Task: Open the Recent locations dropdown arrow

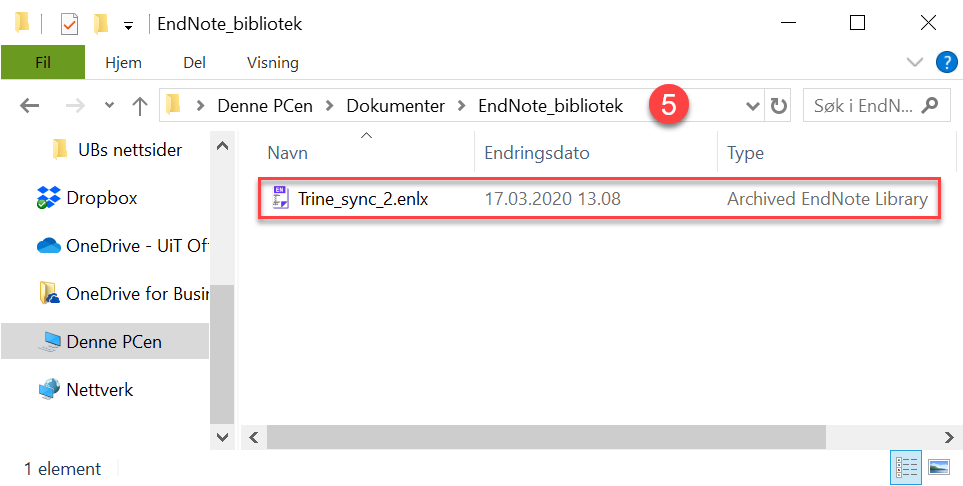Action: (109, 105)
